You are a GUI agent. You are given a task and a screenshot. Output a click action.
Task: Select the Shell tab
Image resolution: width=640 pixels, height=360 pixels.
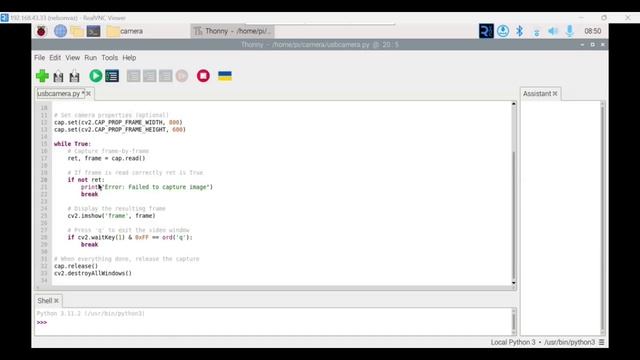[44, 301]
